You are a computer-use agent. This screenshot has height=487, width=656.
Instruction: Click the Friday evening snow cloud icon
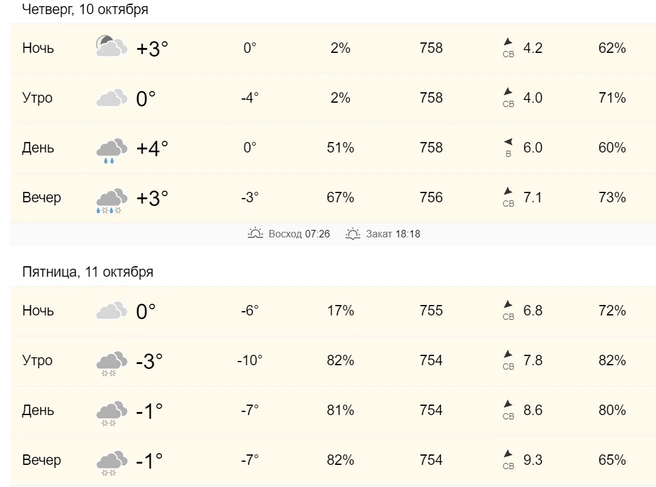(111, 462)
